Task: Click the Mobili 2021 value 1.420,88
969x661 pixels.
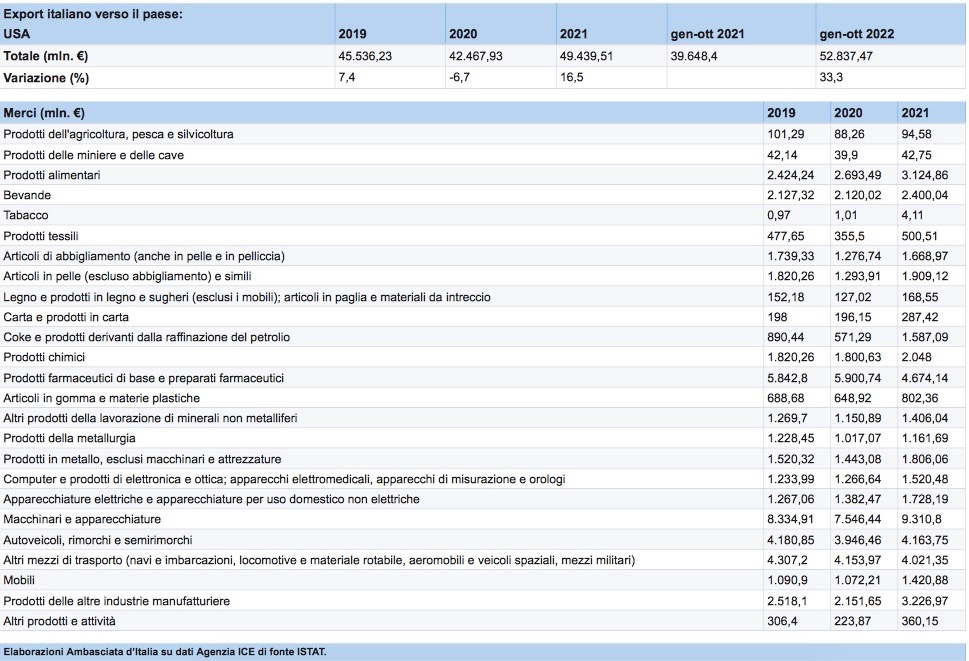Action: pos(925,580)
